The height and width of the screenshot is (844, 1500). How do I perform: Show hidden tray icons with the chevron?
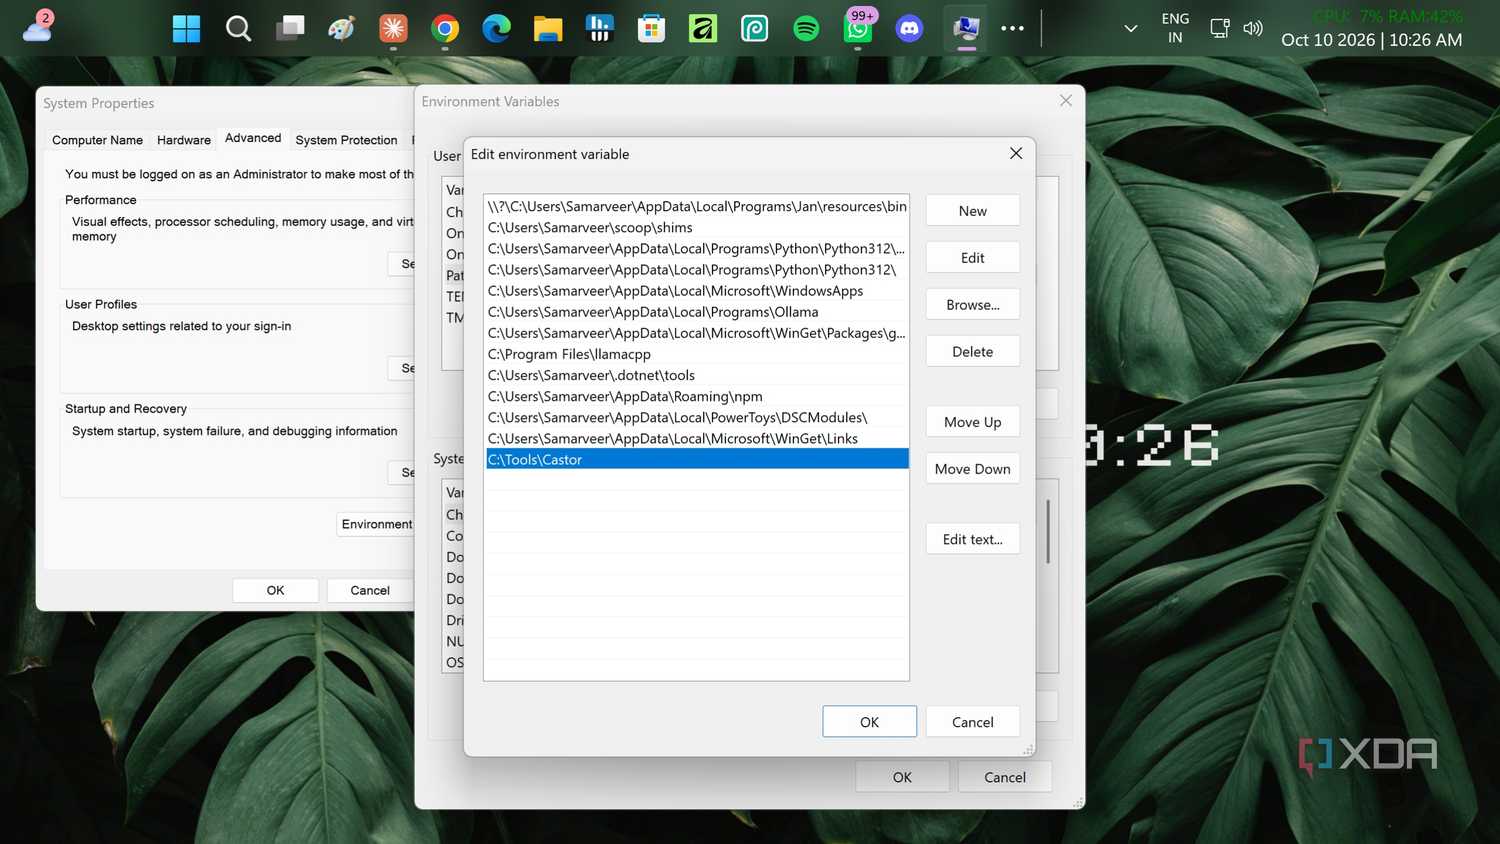pos(1131,28)
